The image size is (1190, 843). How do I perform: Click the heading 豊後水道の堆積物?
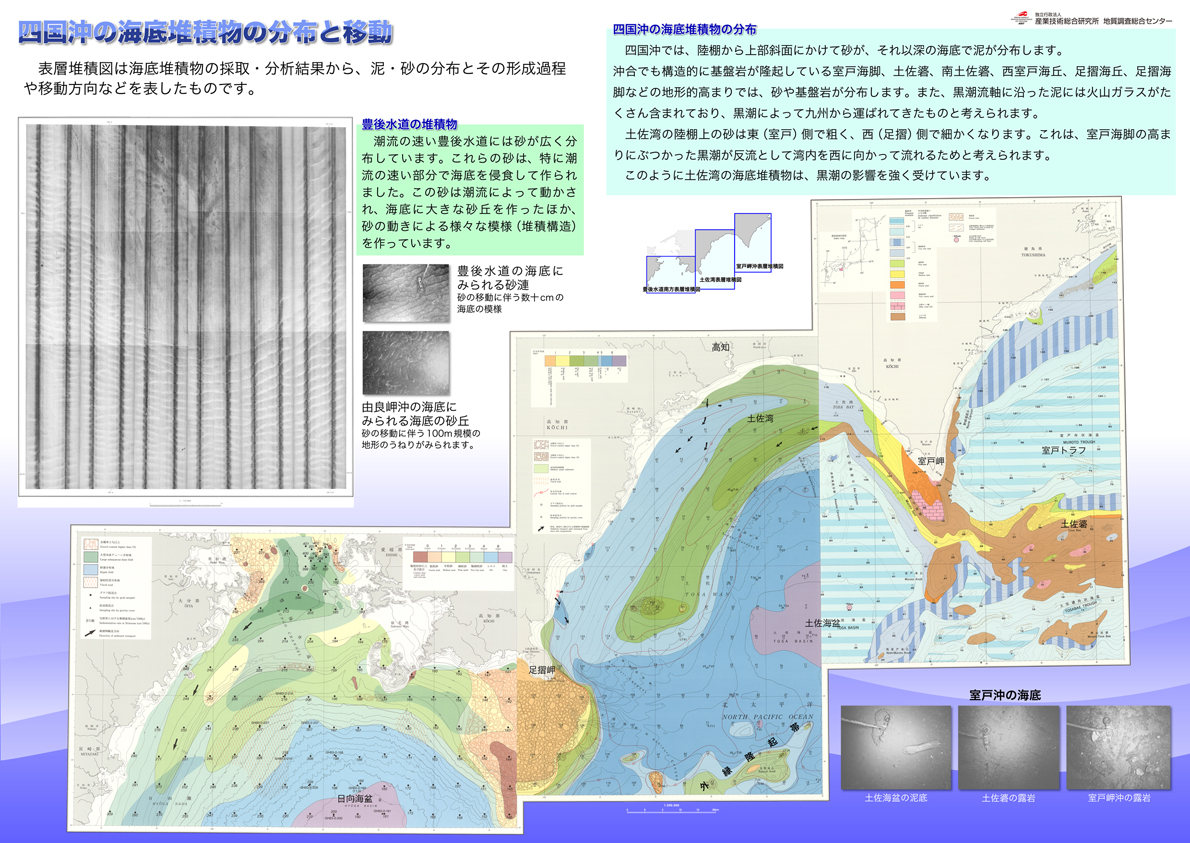click(409, 124)
